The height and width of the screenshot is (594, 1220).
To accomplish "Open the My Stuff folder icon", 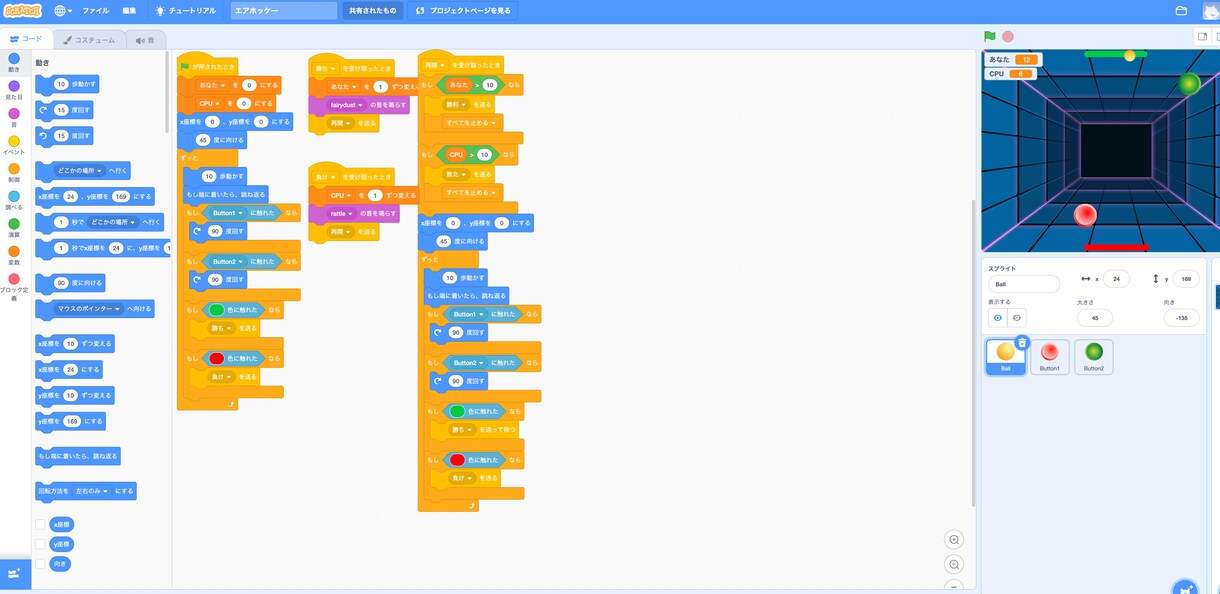I will [1181, 11].
